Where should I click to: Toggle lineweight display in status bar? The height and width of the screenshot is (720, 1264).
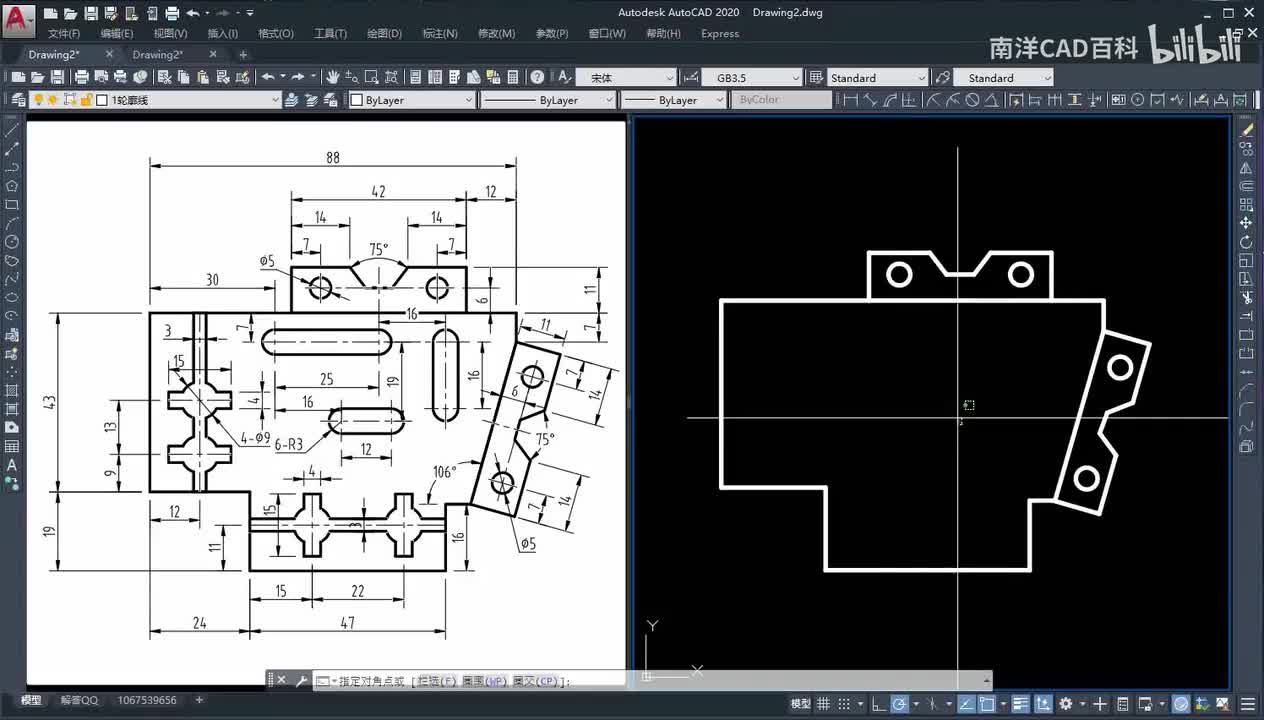[x=1020, y=704]
